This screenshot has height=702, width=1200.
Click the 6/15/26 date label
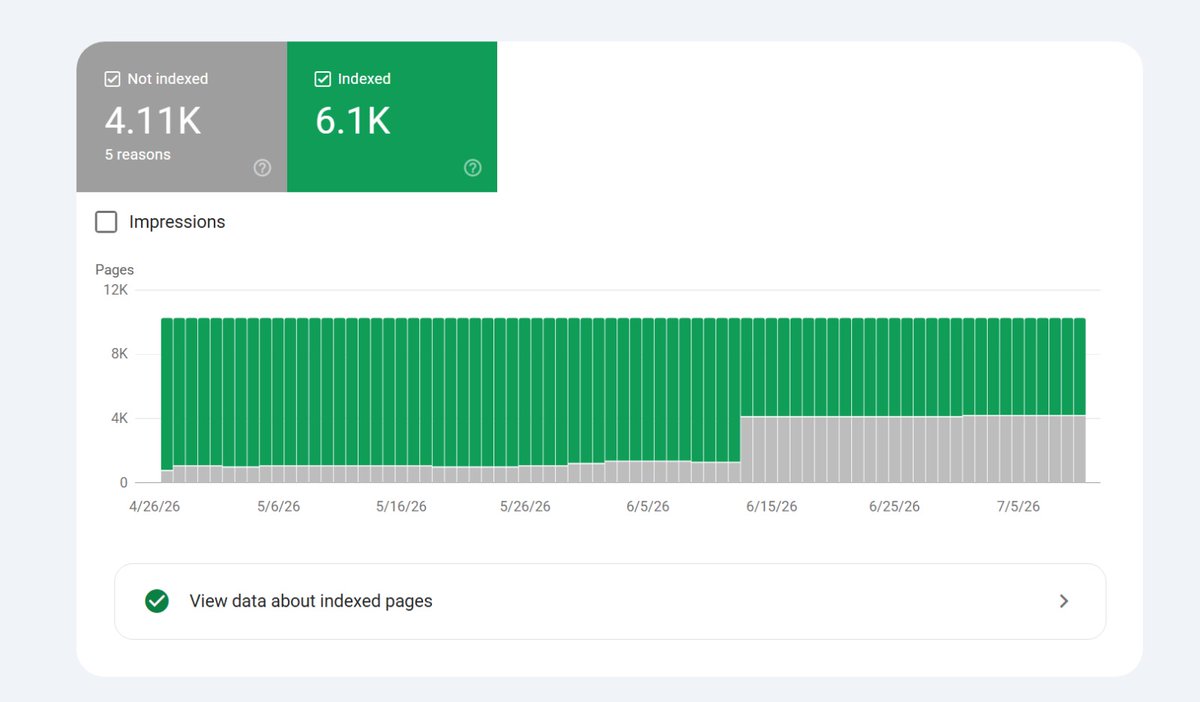click(x=772, y=507)
